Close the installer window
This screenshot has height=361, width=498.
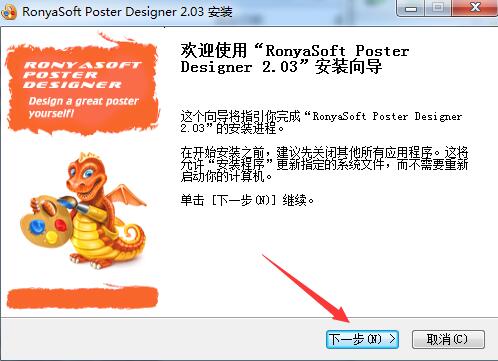(474, 8)
